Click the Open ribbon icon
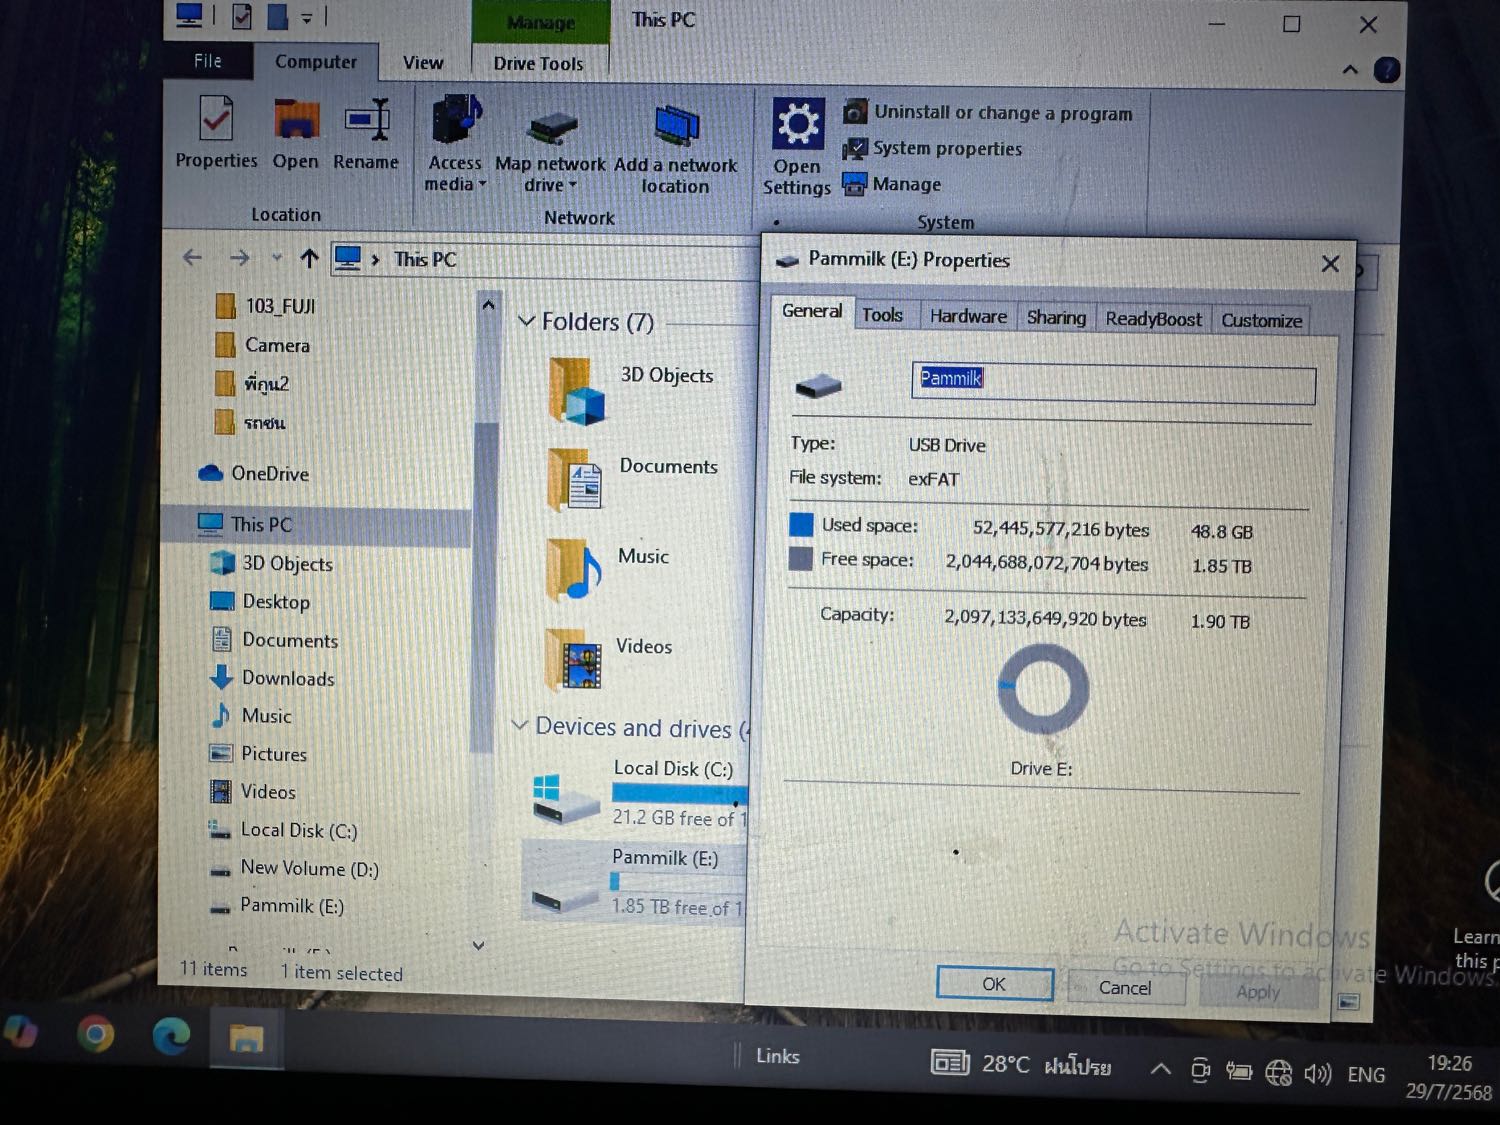The height and width of the screenshot is (1125, 1500). pyautogui.click(x=296, y=134)
